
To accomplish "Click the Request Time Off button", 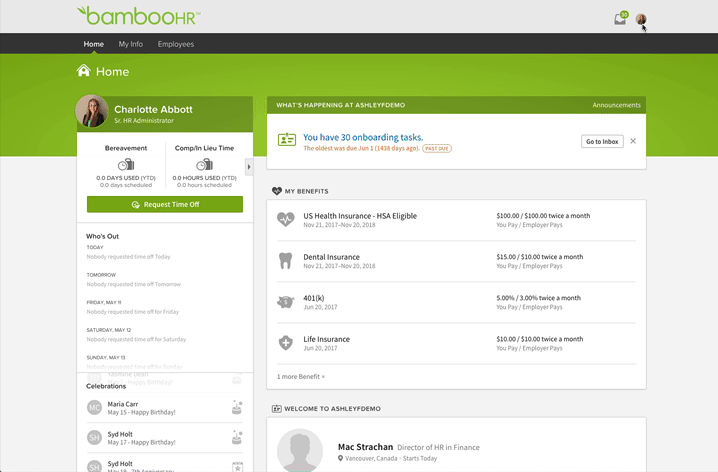I will coord(165,204).
